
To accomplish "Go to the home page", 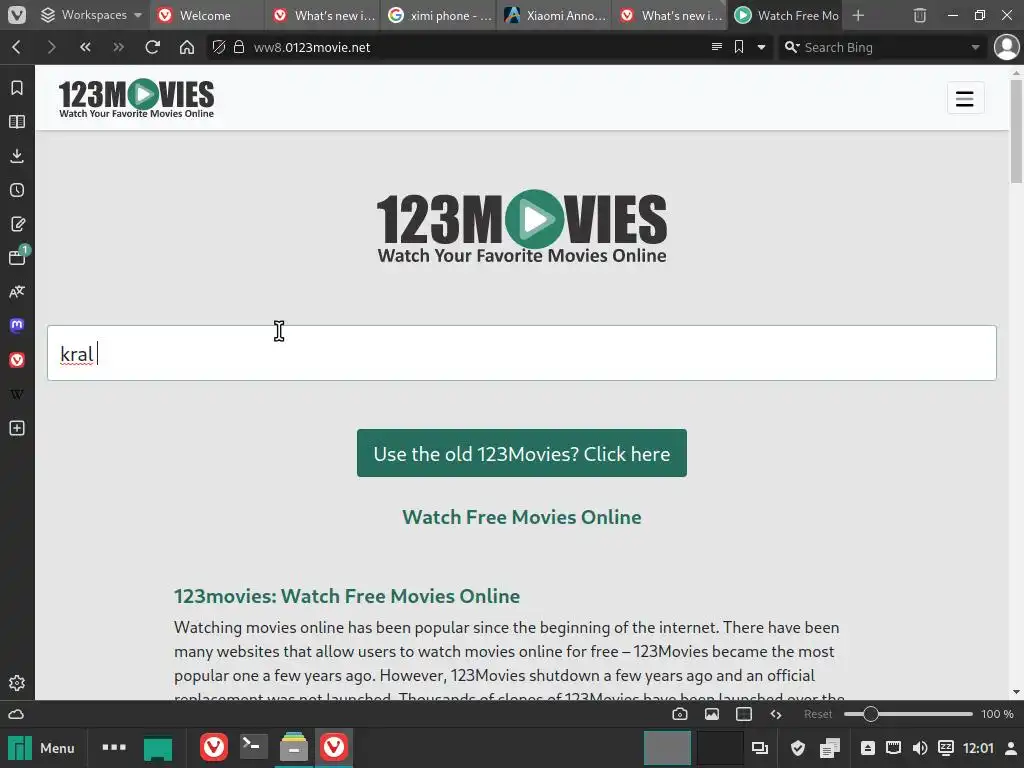I will click(187, 47).
